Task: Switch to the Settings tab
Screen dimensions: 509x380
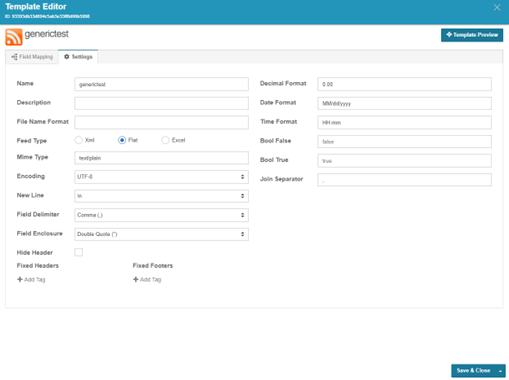Action: (78, 57)
